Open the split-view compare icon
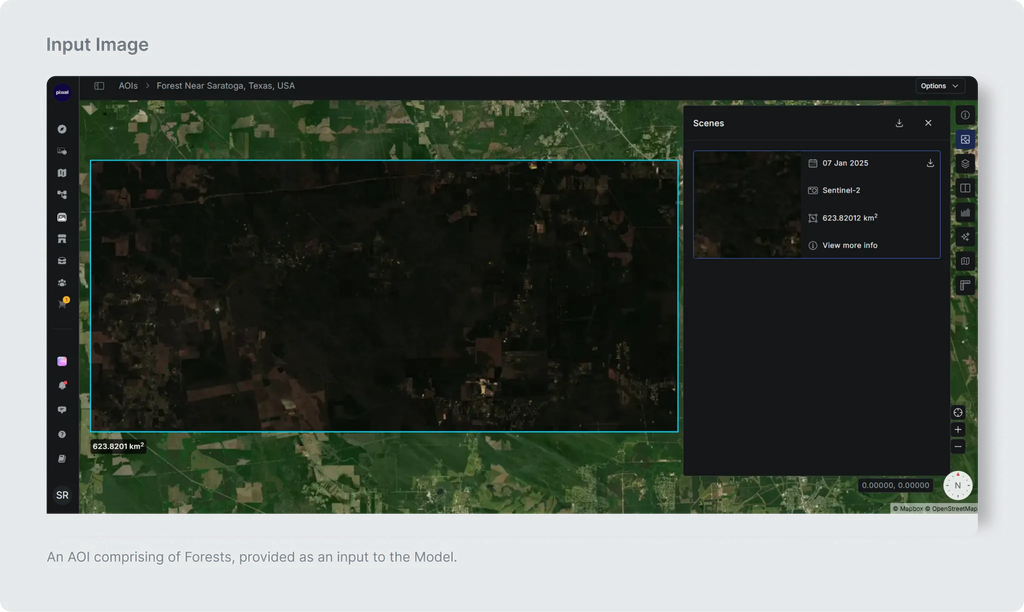This screenshot has height=612, width=1024. tap(965, 188)
